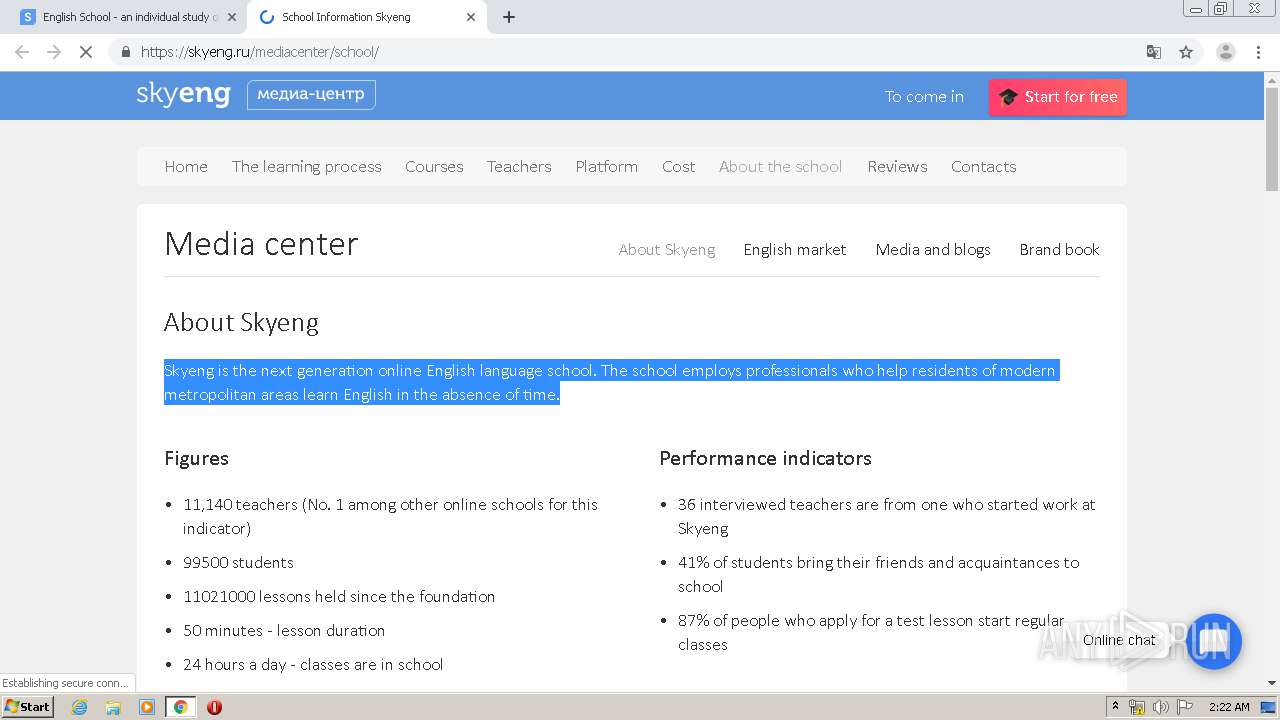Click the 11,140 teachers list item
This screenshot has height=720, width=1280.
tap(390, 517)
